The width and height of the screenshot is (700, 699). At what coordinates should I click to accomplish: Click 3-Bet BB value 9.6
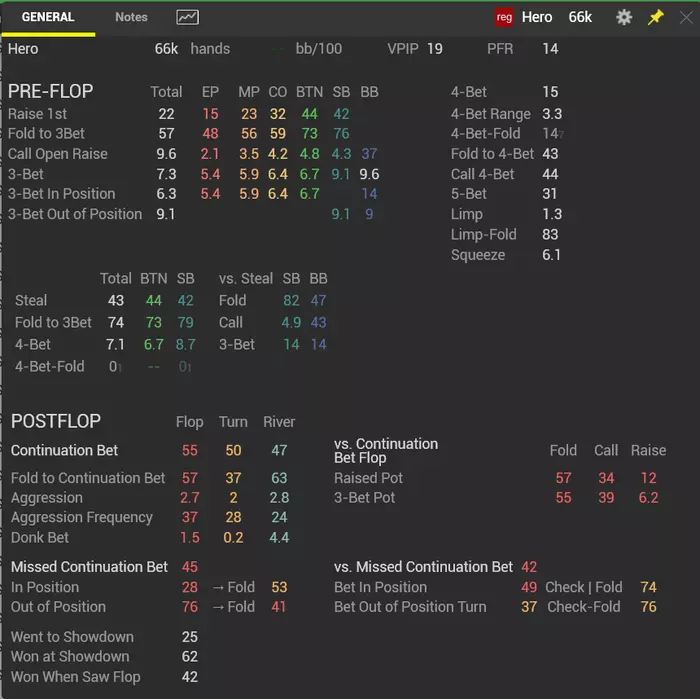point(369,174)
